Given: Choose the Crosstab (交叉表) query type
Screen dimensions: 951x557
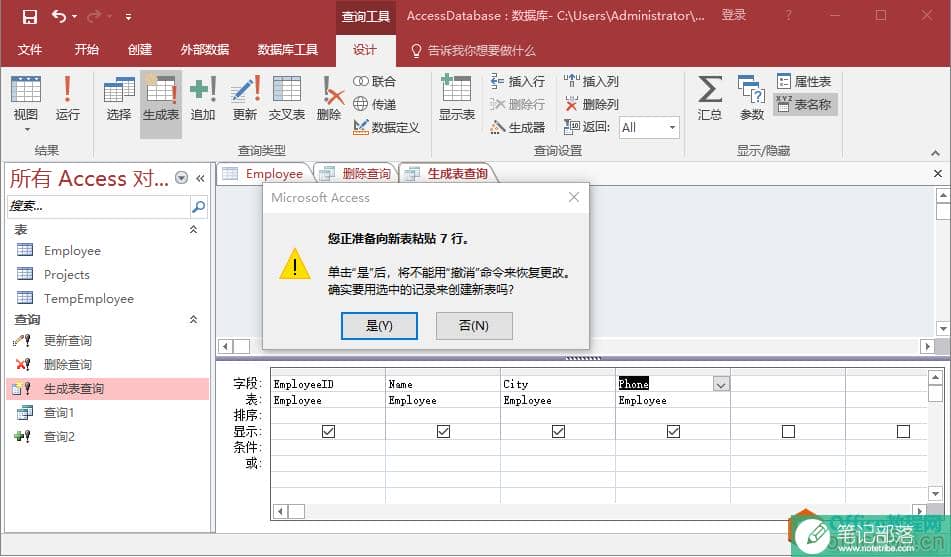Looking at the screenshot, I should click(286, 98).
